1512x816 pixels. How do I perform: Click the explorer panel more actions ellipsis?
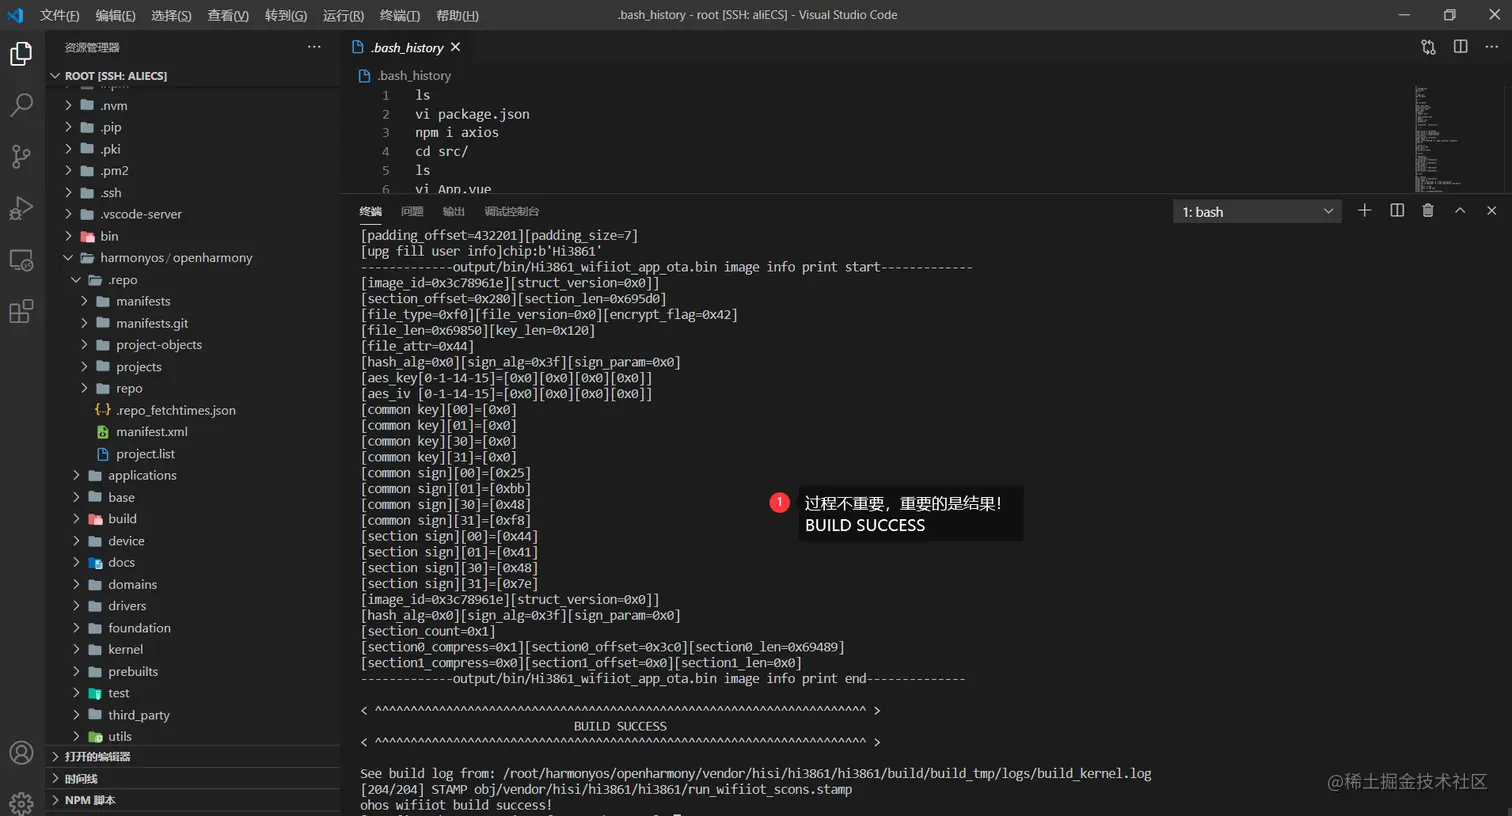coord(314,47)
